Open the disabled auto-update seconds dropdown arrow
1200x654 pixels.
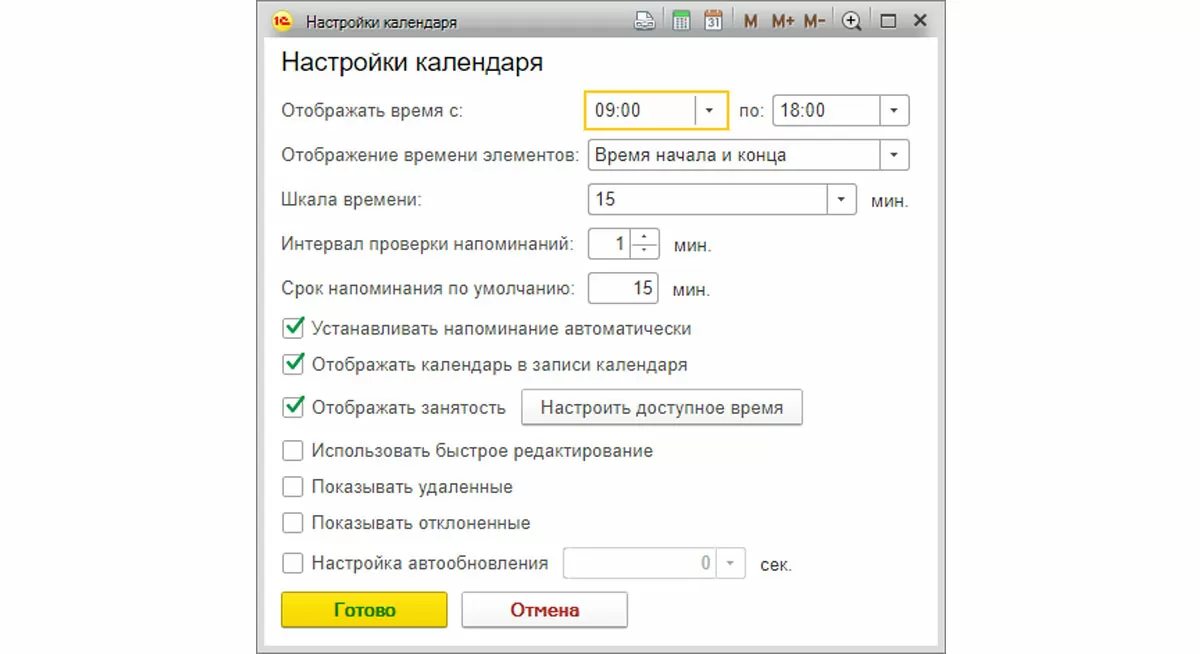coord(732,563)
